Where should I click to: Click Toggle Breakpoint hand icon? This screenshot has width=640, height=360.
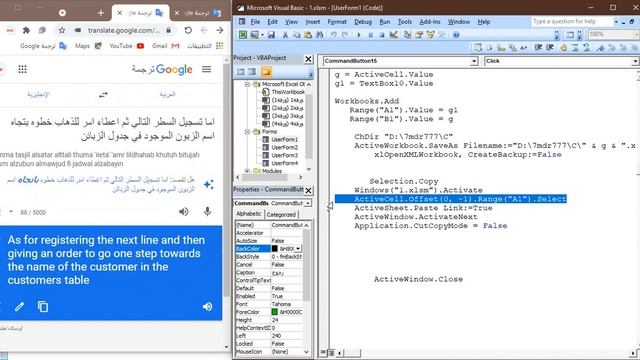tap(564, 48)
